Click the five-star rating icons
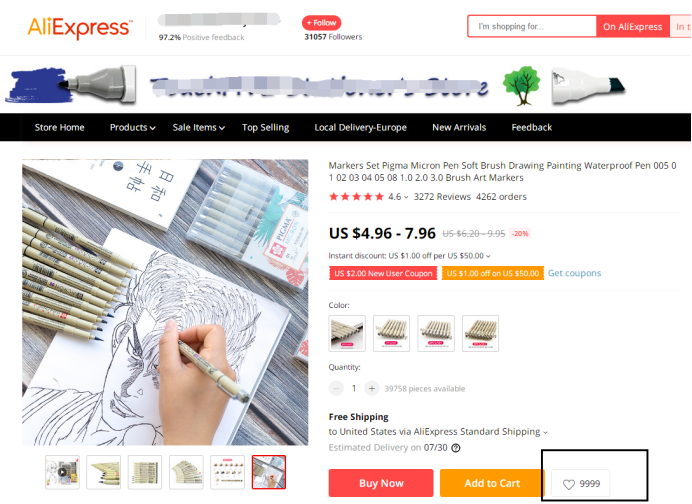Viewport: 692px width, 504px height. click(x=357, y=197)
